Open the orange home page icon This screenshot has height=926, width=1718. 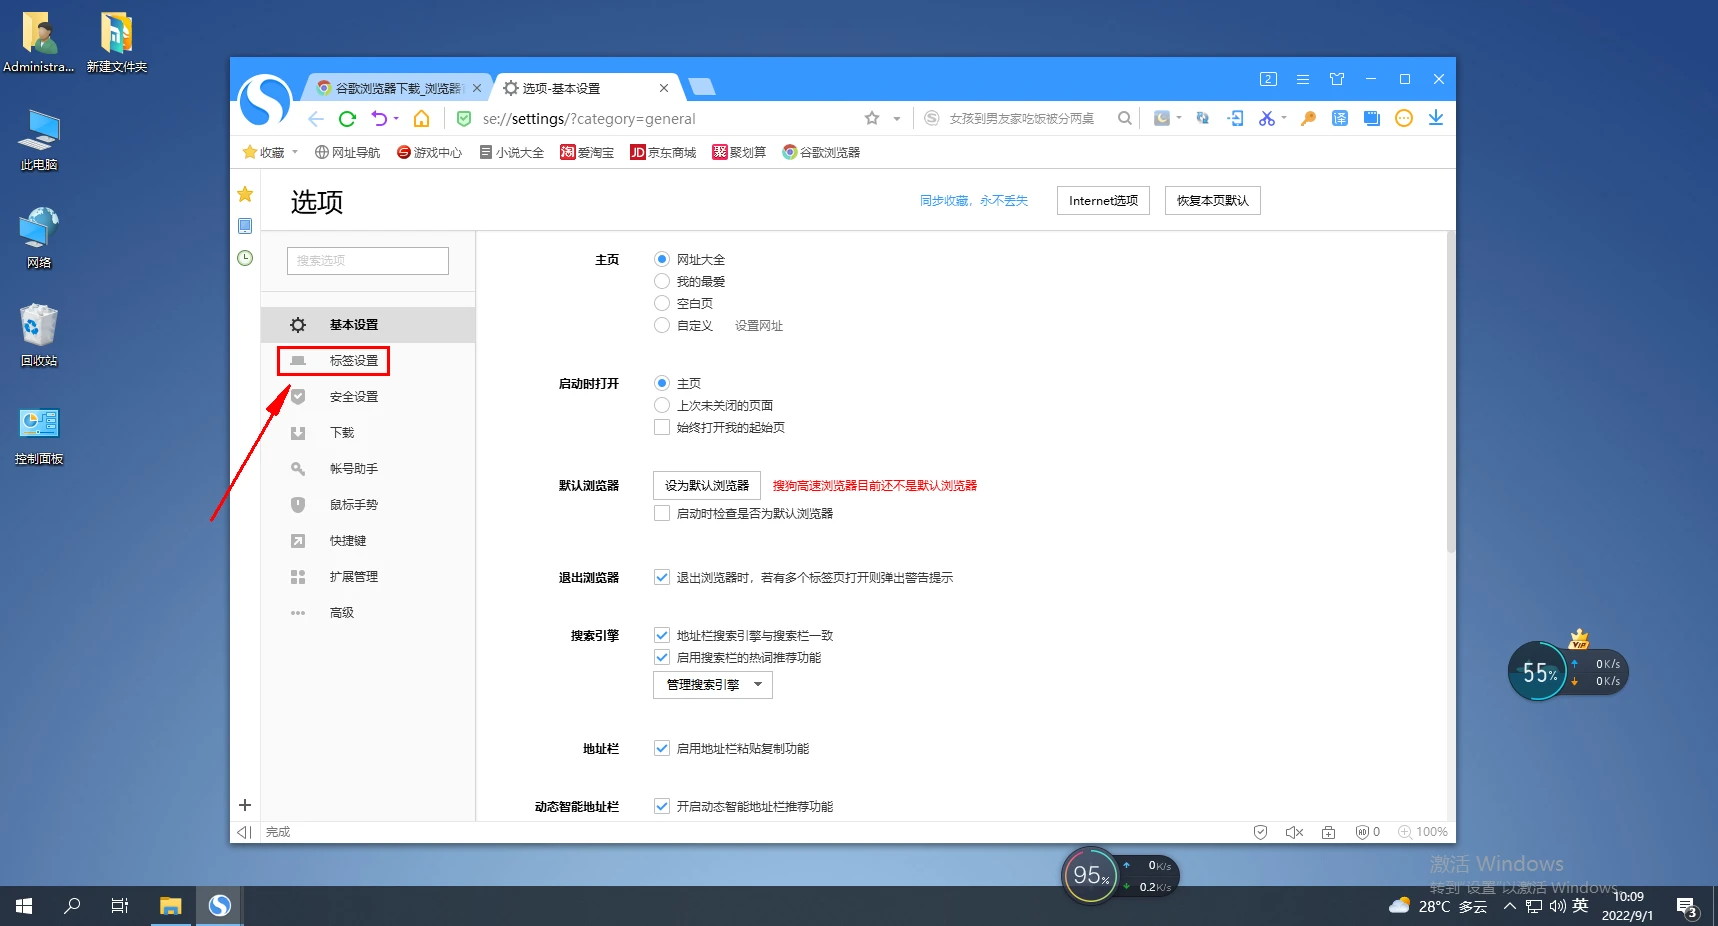(x=422, y=119)
